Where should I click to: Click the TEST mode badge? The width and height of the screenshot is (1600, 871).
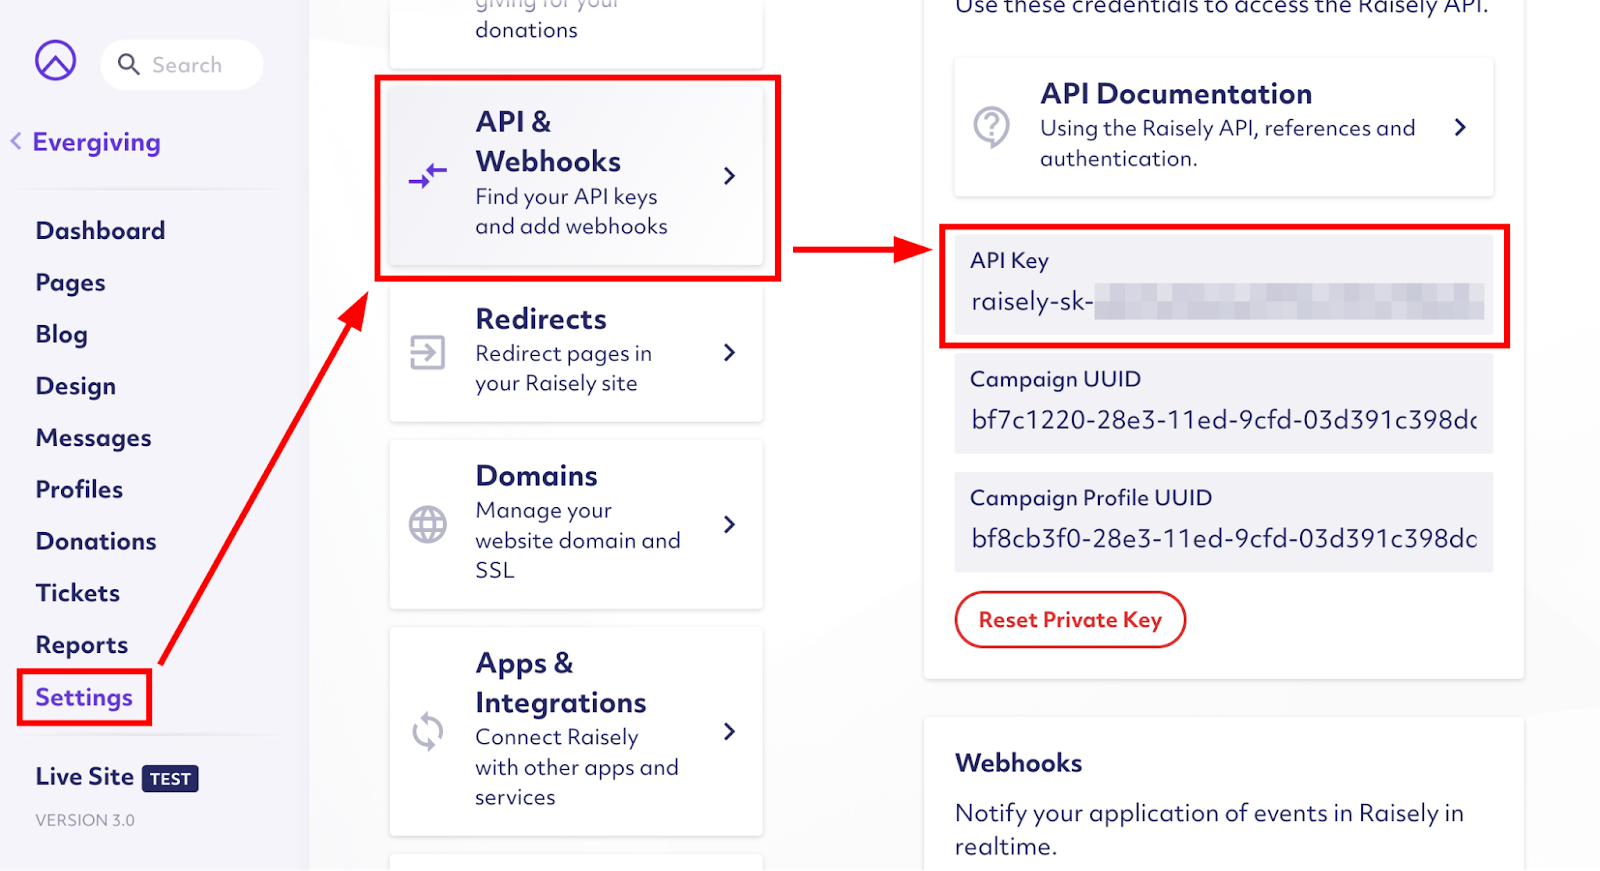coord(170,779)
